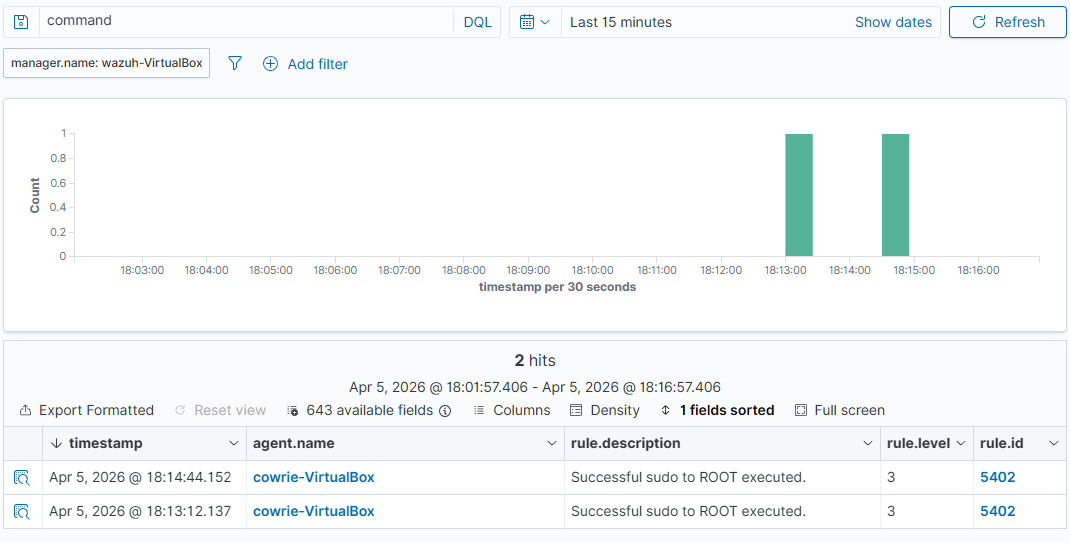The height and width of the screenshot is (543, 1070).
Task: Inspect the 18:14:44 document details
Action: coord(22,478)
